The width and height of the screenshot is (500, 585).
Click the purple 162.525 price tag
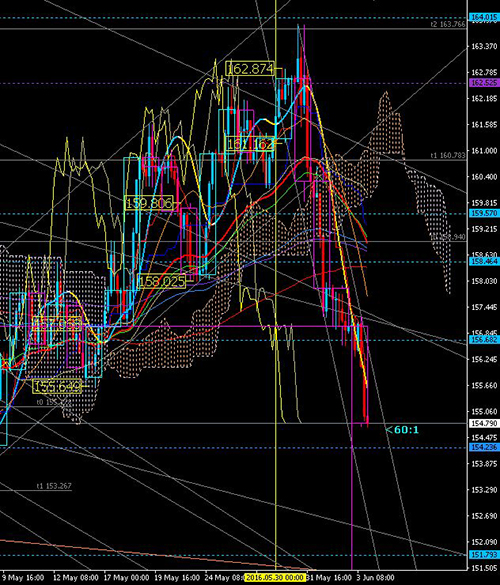pos(484,82)
